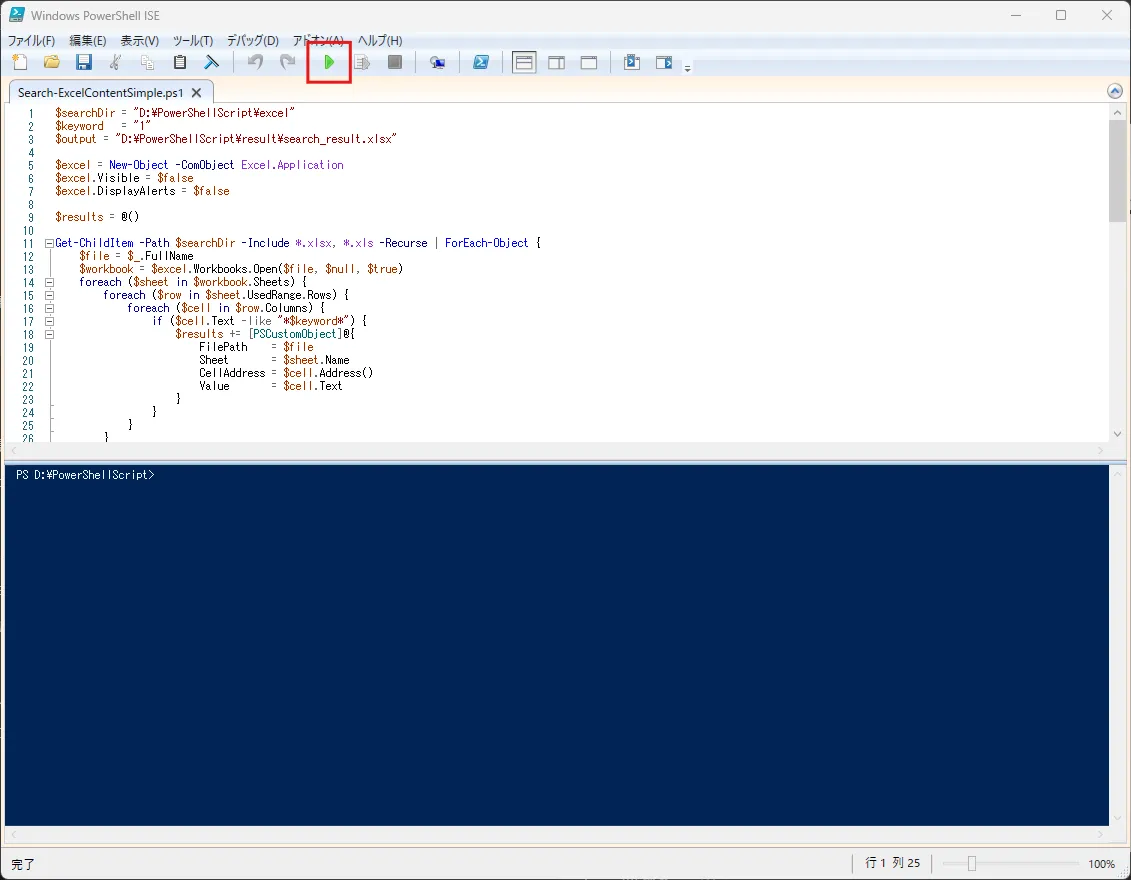This screenshot has height=880, width=1131.
Task: Show the command window toolbar icon
Action: pos(632,63)
